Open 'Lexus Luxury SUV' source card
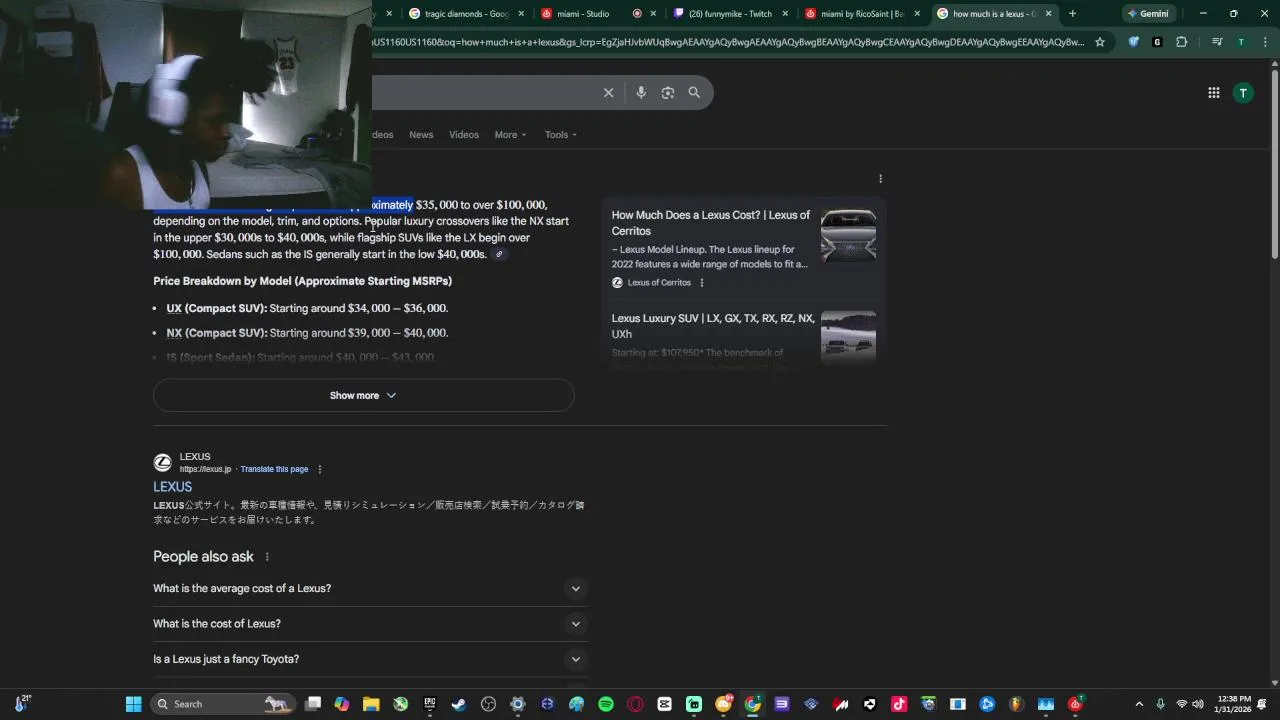 (713, 326)
